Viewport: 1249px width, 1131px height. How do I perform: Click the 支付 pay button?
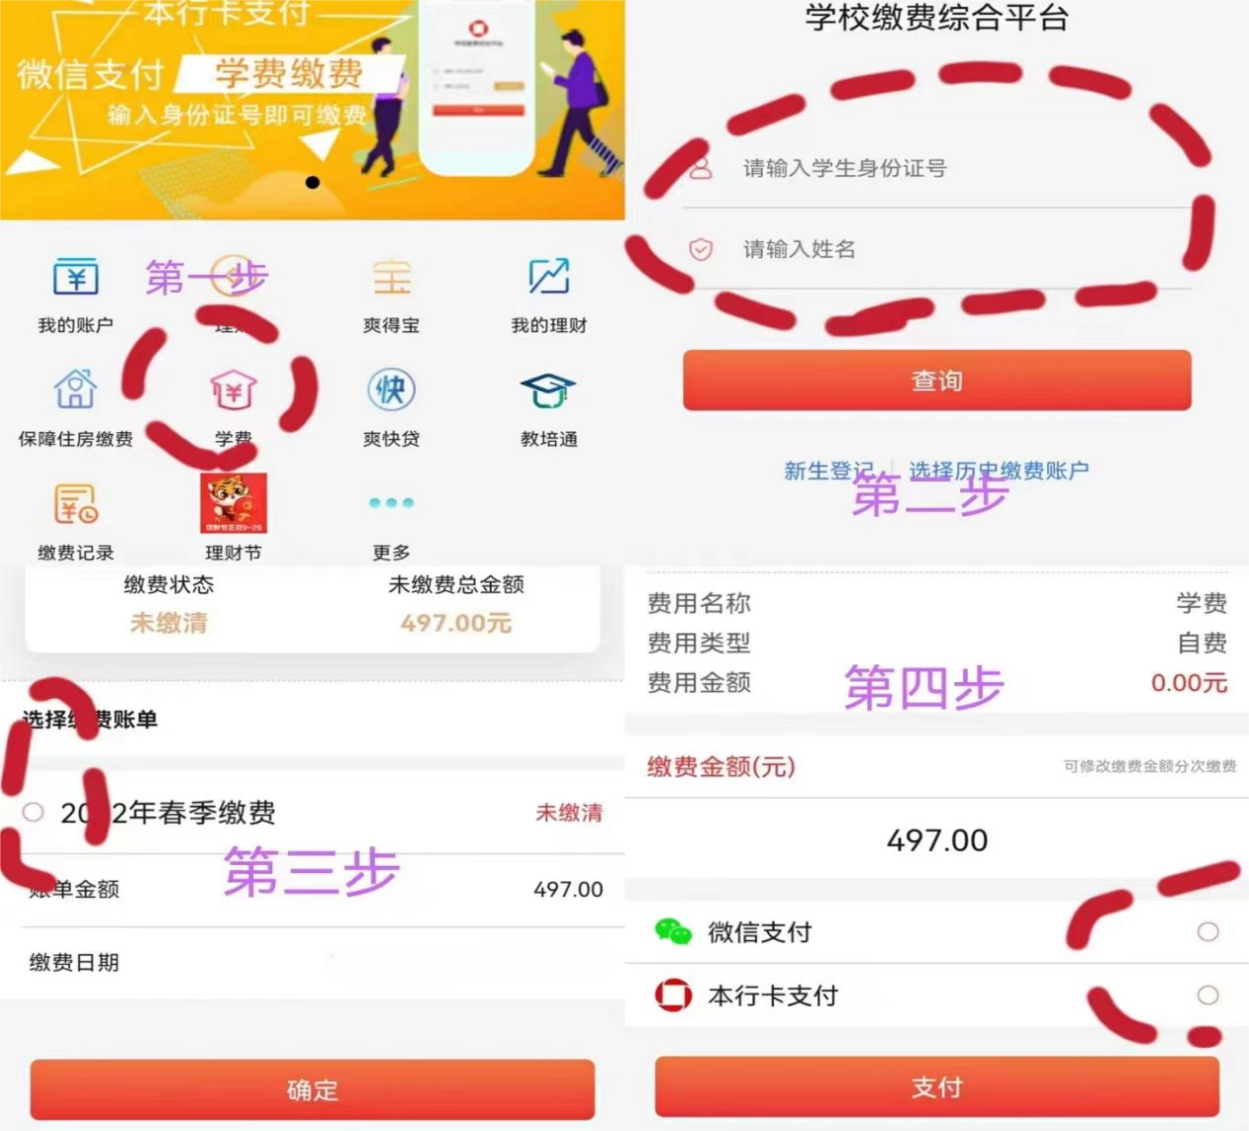[937, 1086]
